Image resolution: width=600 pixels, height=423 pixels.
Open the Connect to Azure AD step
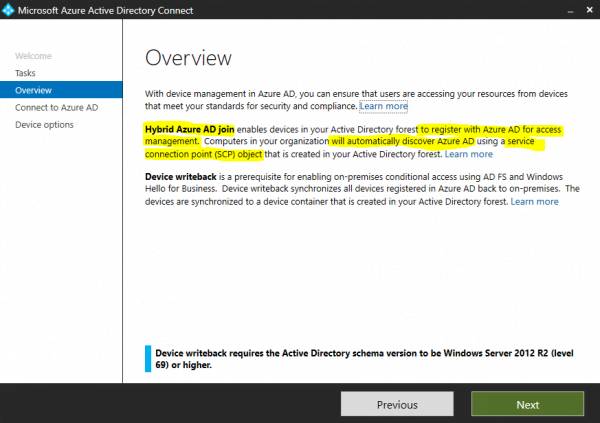coord(57,108)
